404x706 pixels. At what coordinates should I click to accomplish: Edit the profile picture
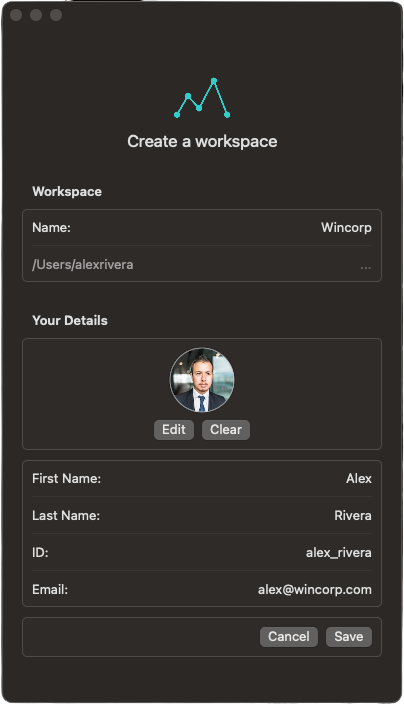[174, 430]
